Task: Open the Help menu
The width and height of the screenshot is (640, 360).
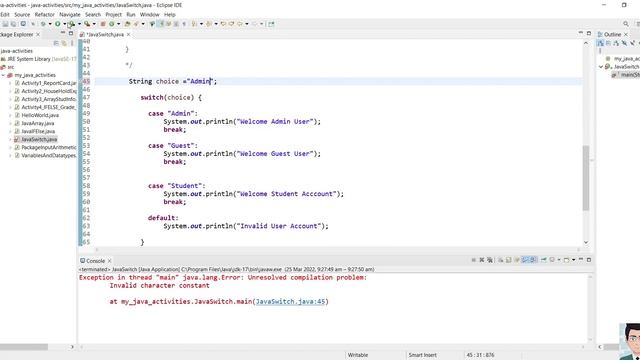Action: [170, 15]
